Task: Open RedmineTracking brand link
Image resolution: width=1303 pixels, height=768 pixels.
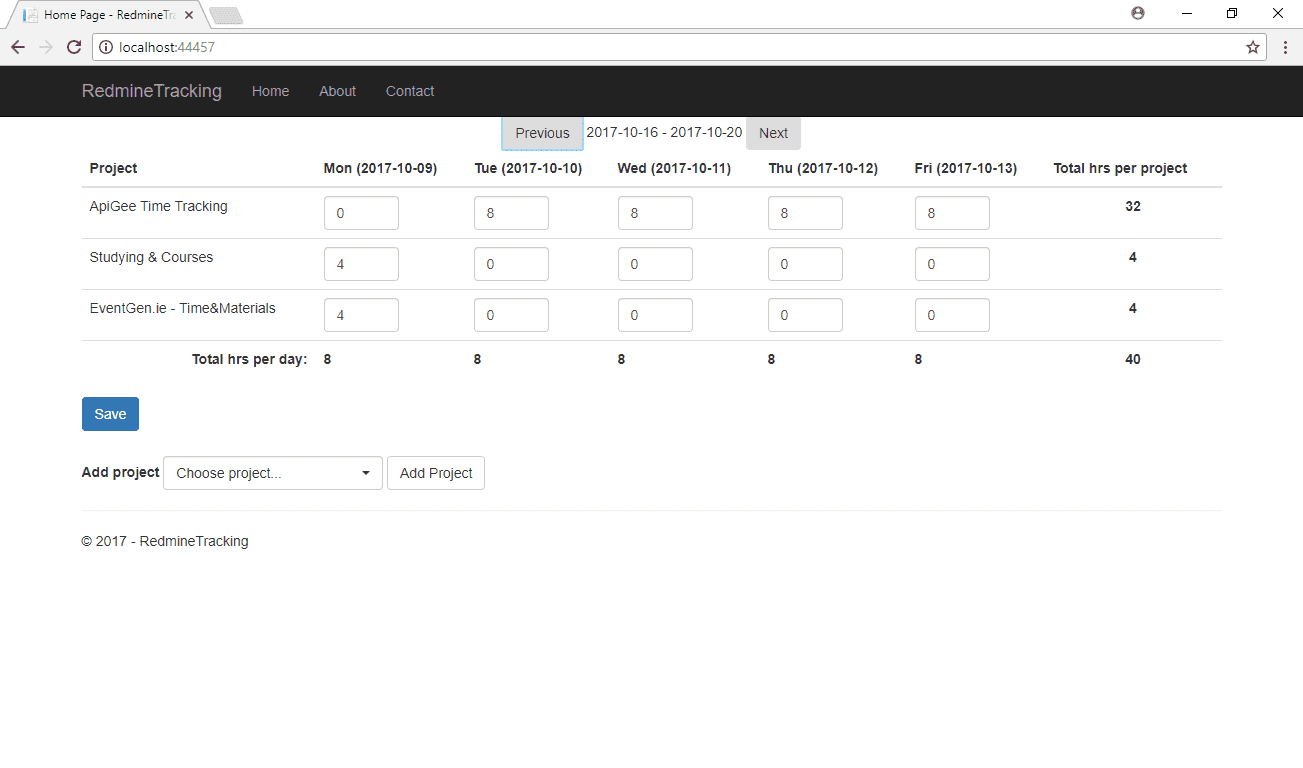Action: point(152,91)
